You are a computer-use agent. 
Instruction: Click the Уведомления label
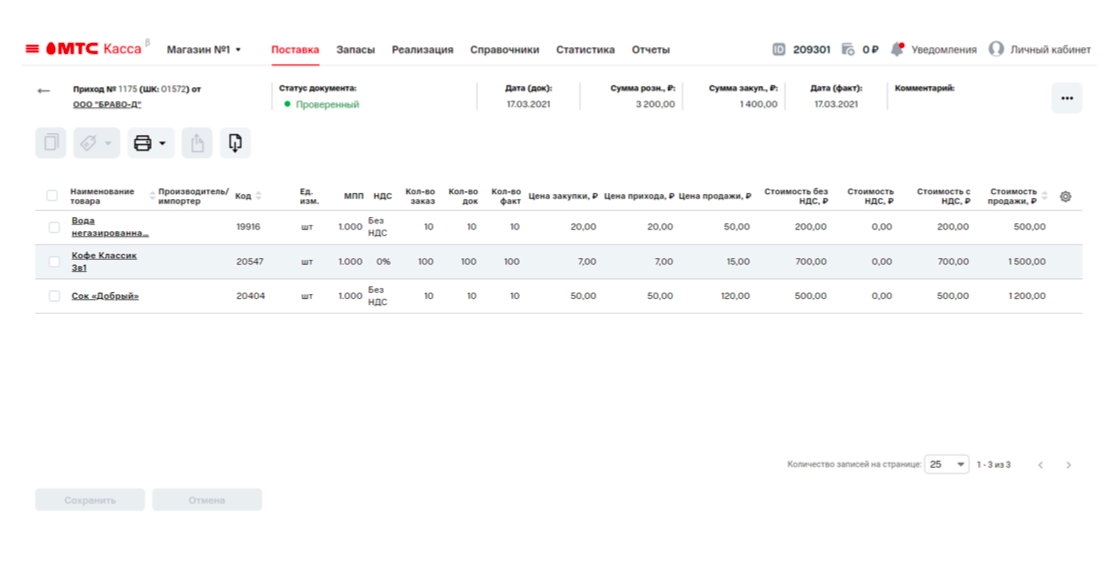[x=944, y=49]
